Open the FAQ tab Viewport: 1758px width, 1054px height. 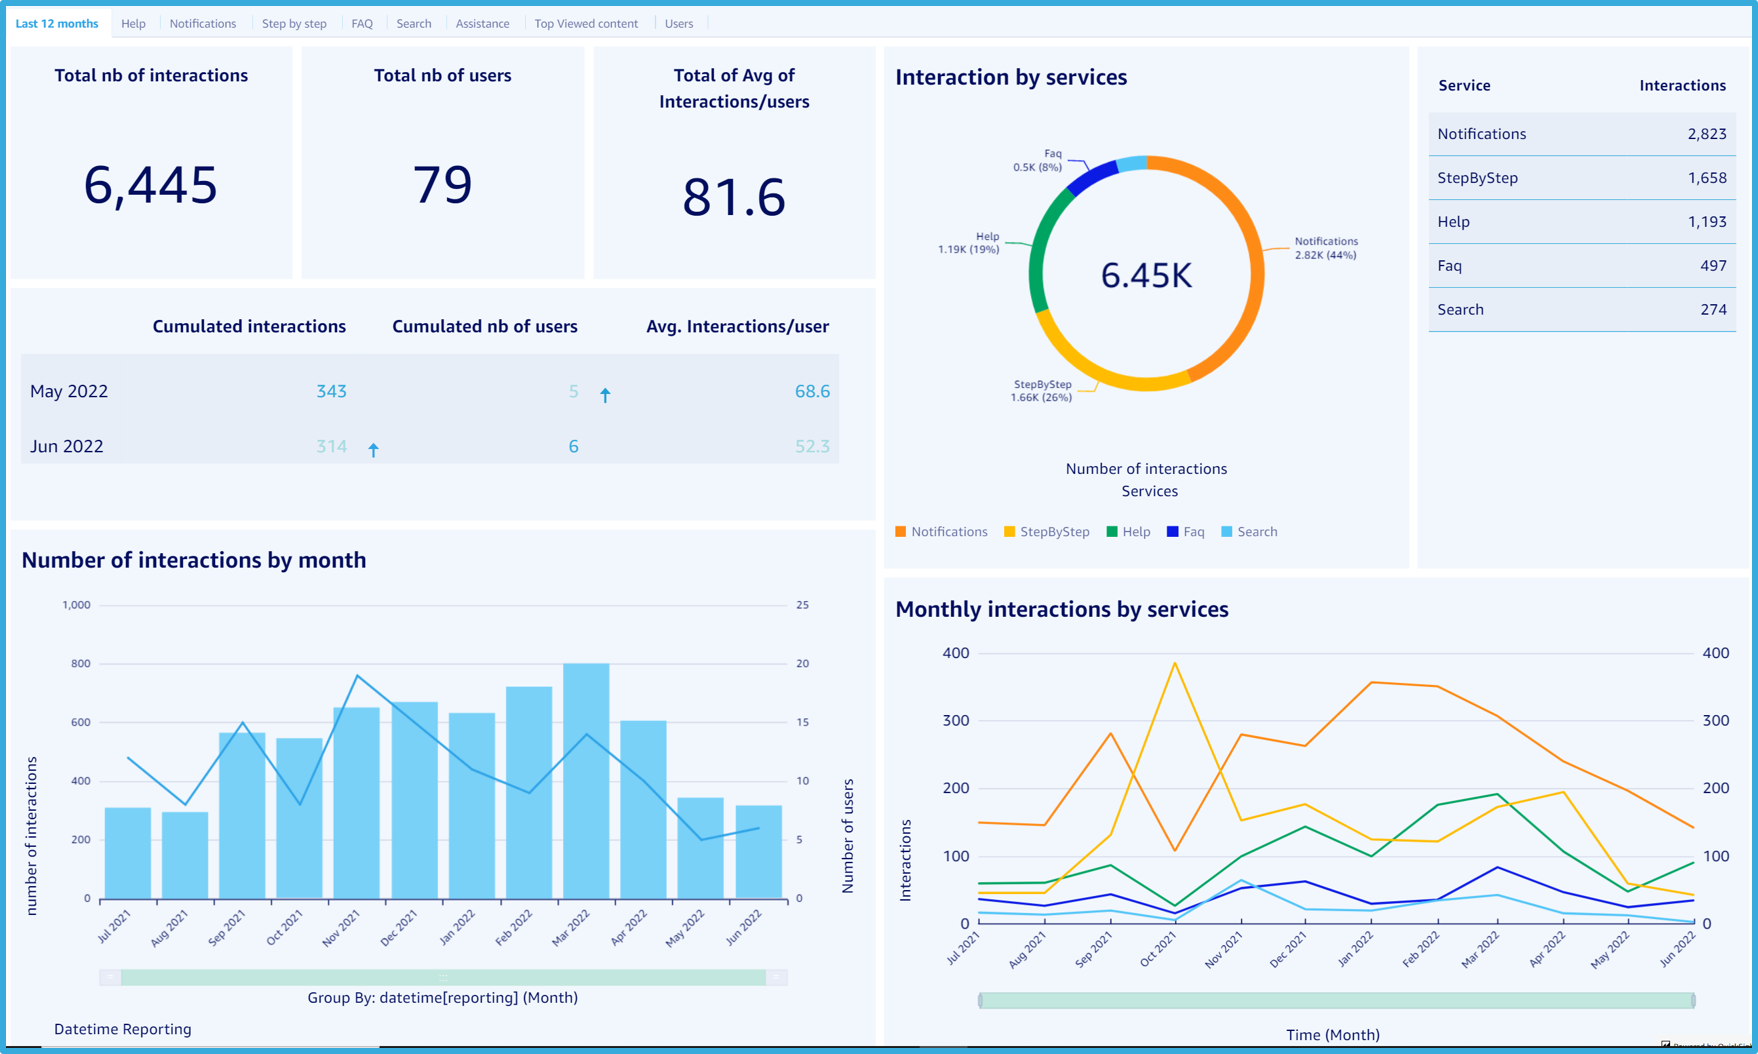point(362,23)
